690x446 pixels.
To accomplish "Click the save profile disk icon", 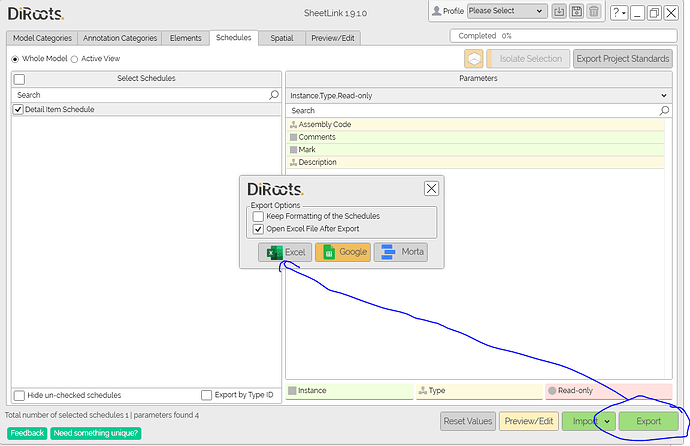I will 576,11.
